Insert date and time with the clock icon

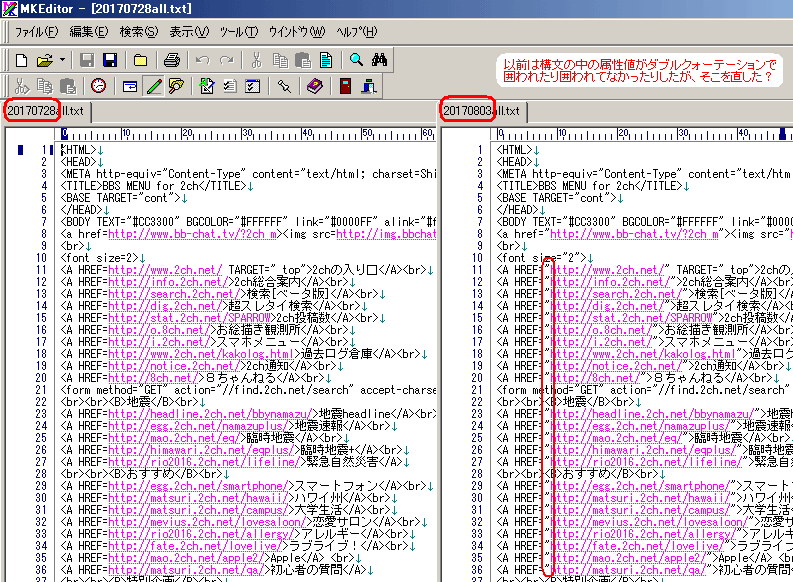[x=98, y=86]
